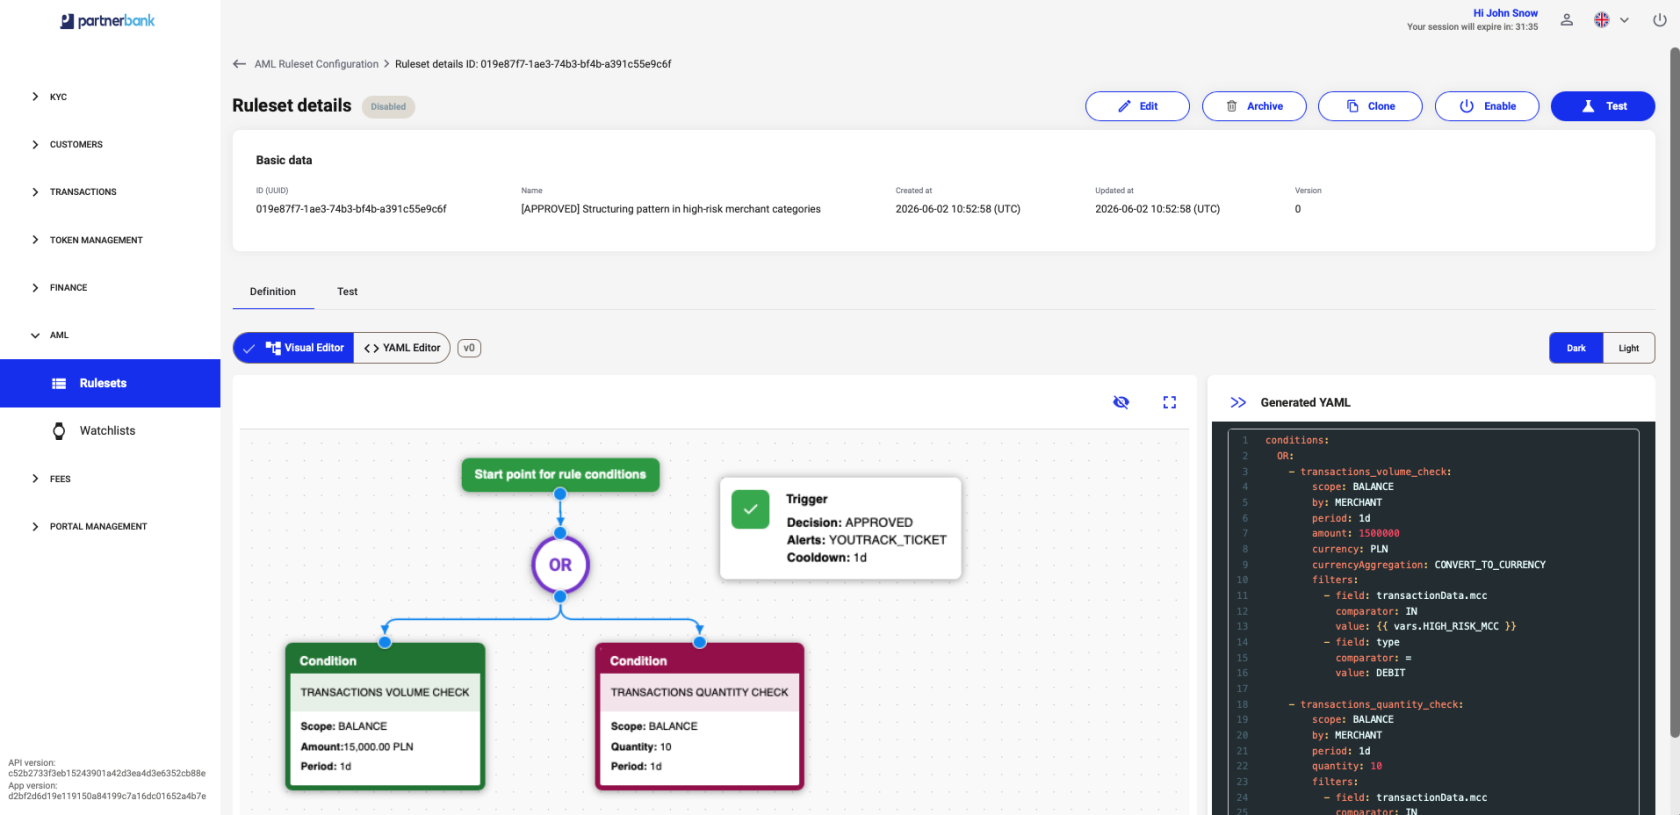Select the Dark theme option
The height and width of the screenshot is (815, 1680).
tap(1576, 348)
